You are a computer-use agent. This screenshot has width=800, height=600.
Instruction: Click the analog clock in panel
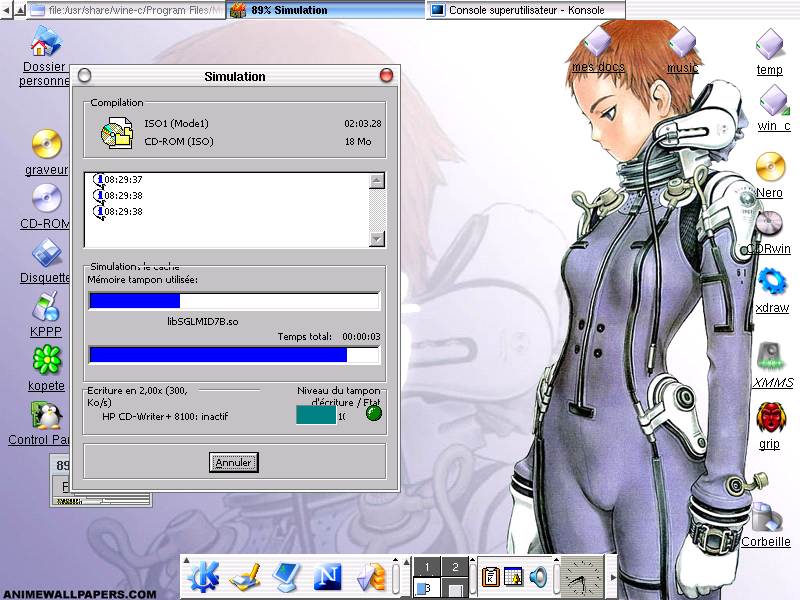click(x=581, y=578)
